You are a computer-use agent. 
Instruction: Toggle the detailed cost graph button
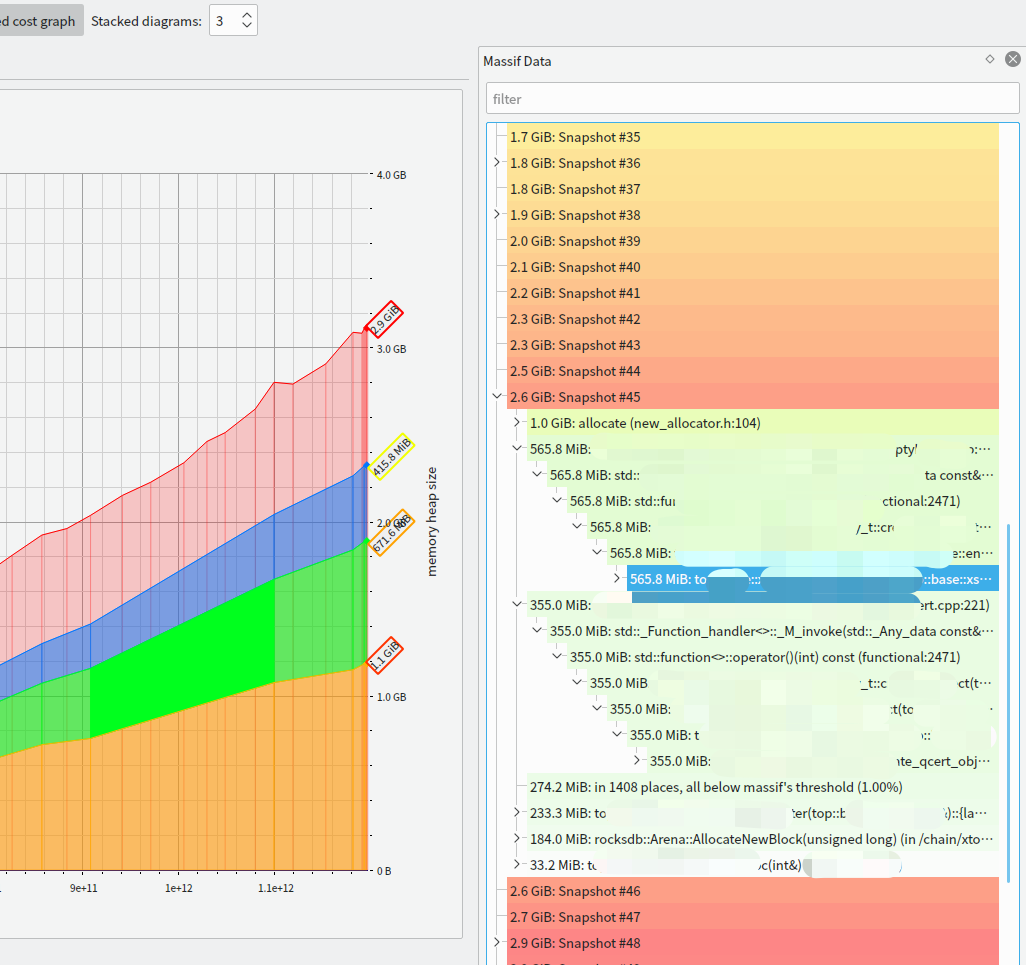click(x=40, y=21)
